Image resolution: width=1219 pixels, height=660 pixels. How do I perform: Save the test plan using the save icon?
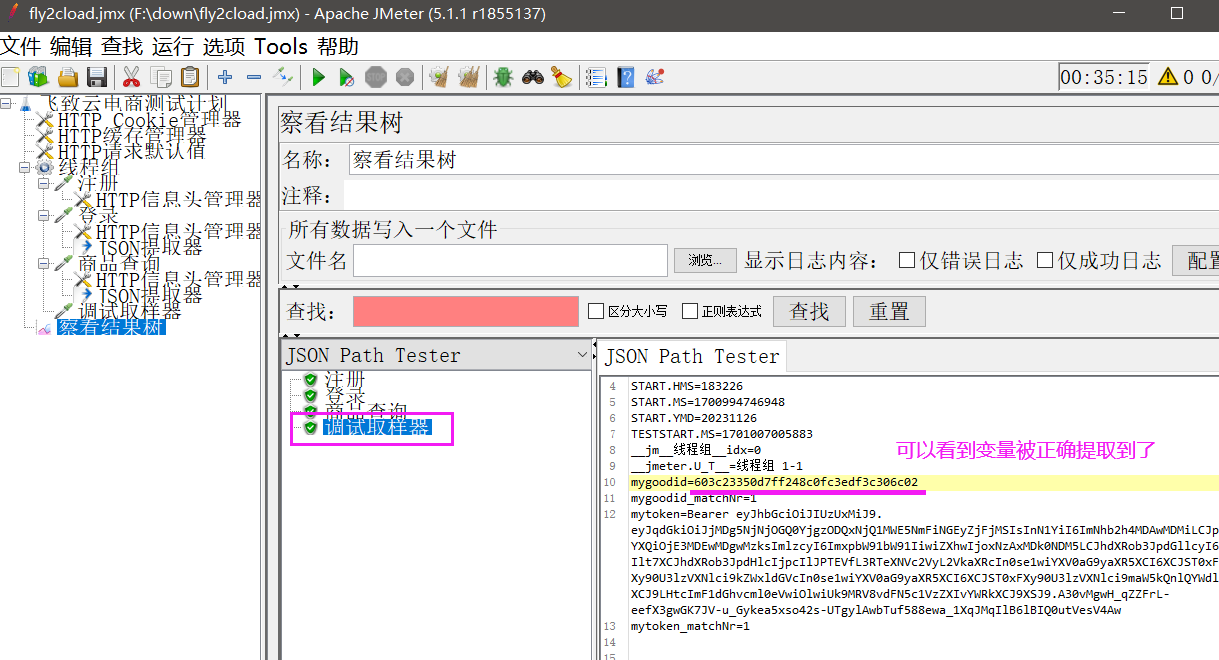point(95,77)
